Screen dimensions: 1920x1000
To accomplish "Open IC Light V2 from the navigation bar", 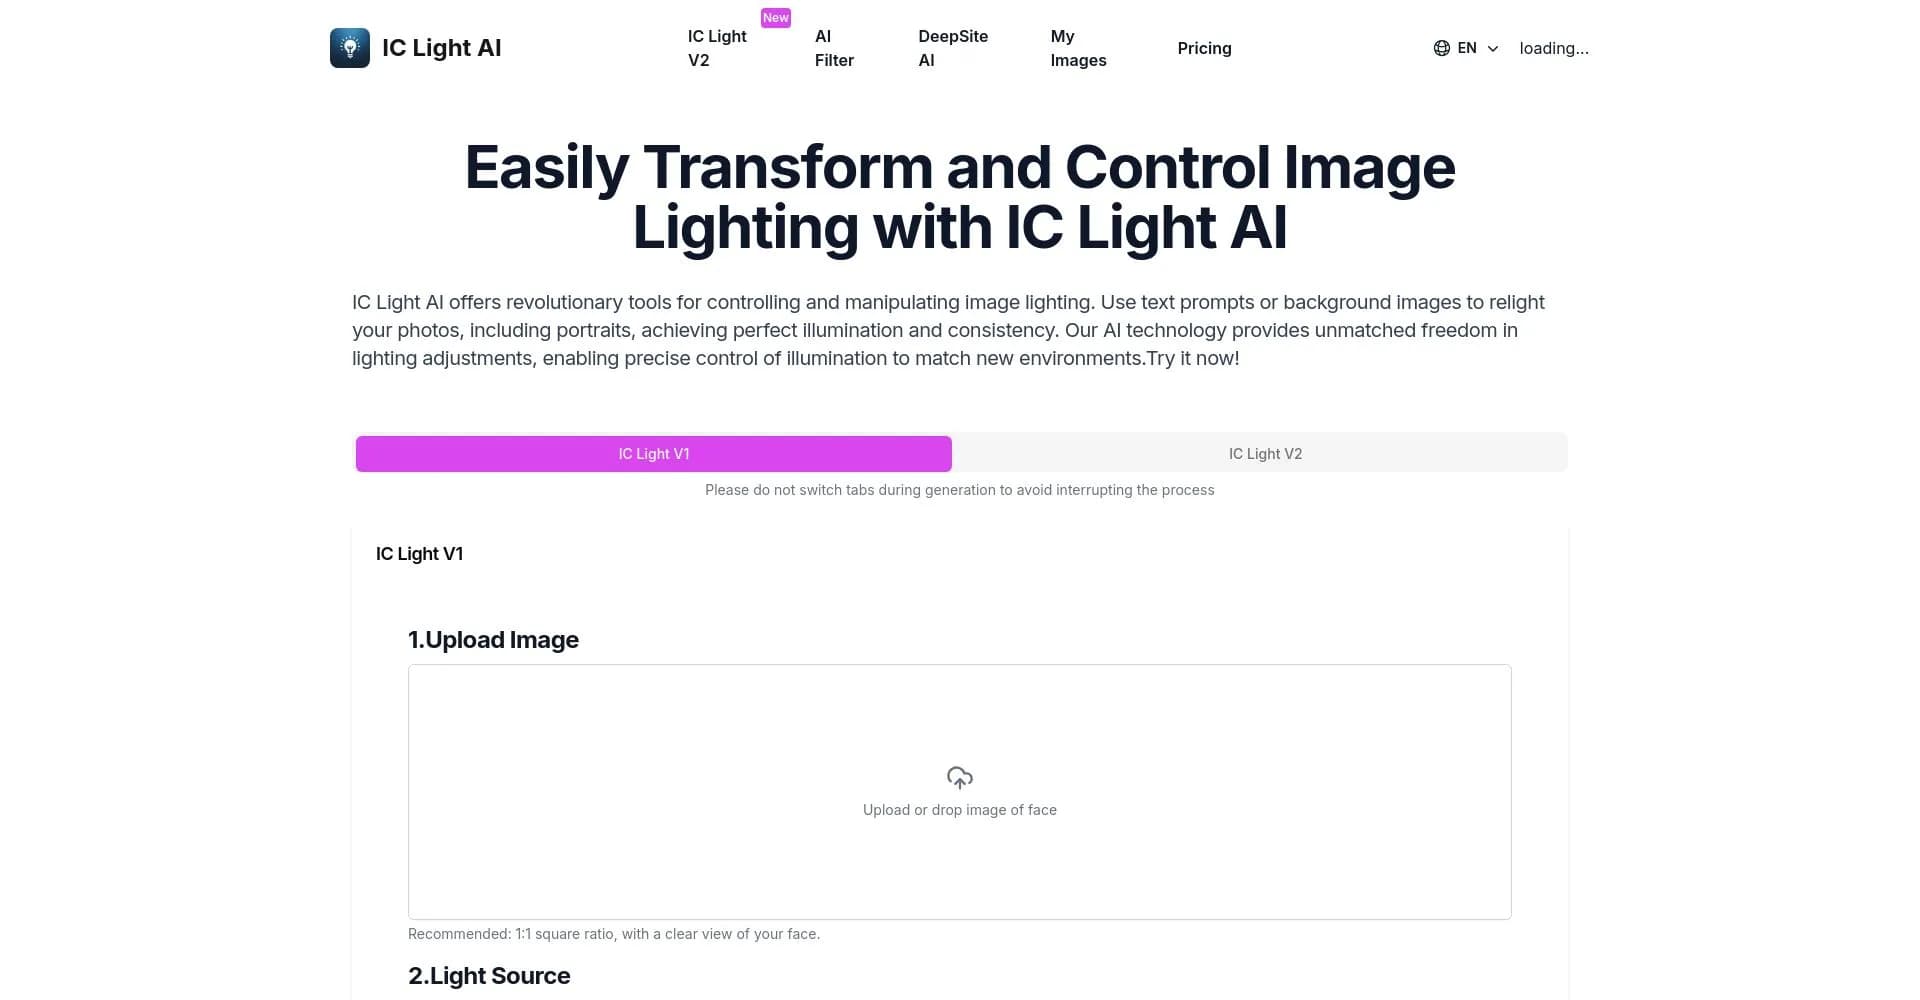I will tap(717, 48).
